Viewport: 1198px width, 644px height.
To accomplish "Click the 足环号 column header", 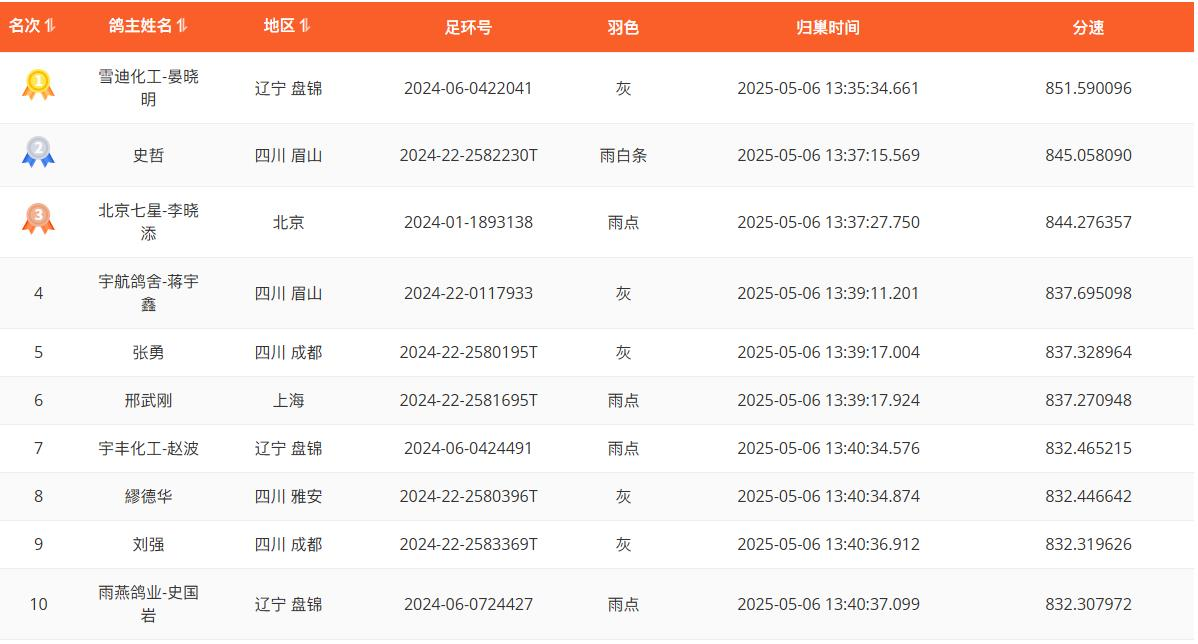I will point(468,27).
